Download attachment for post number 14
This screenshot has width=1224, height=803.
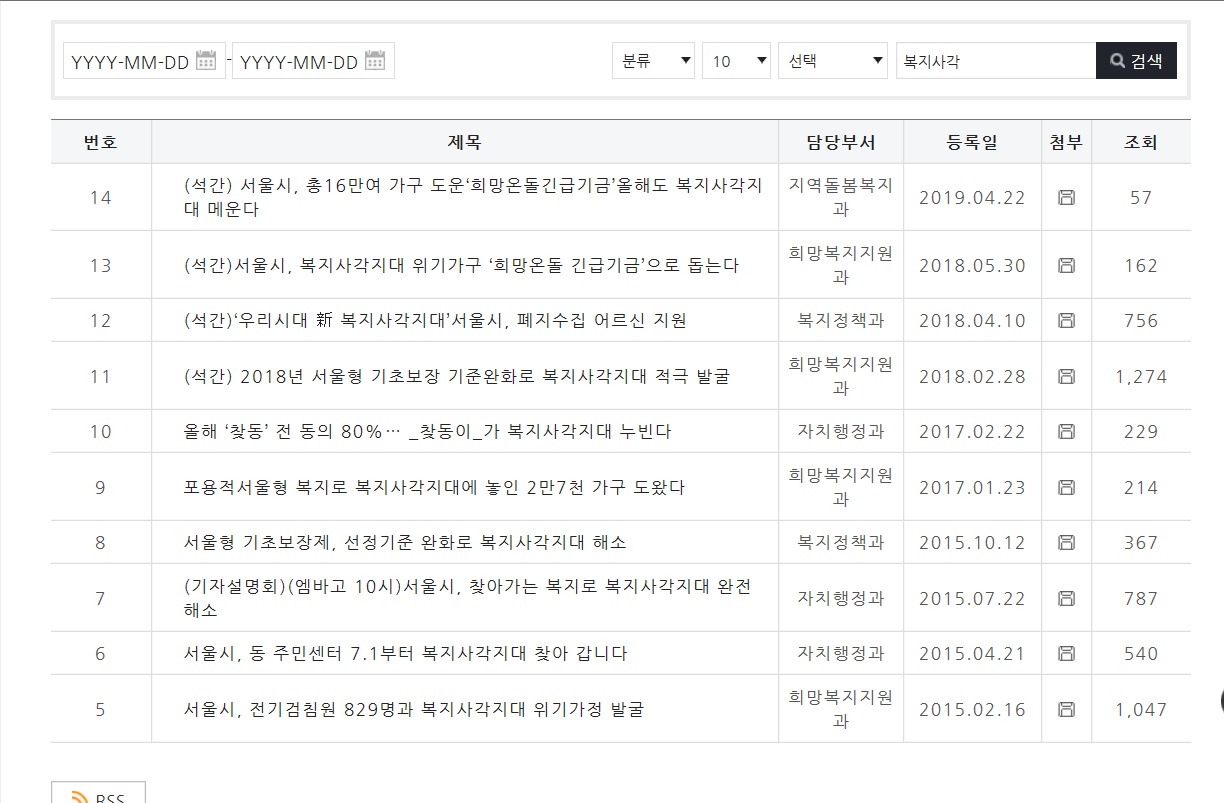1066,198
